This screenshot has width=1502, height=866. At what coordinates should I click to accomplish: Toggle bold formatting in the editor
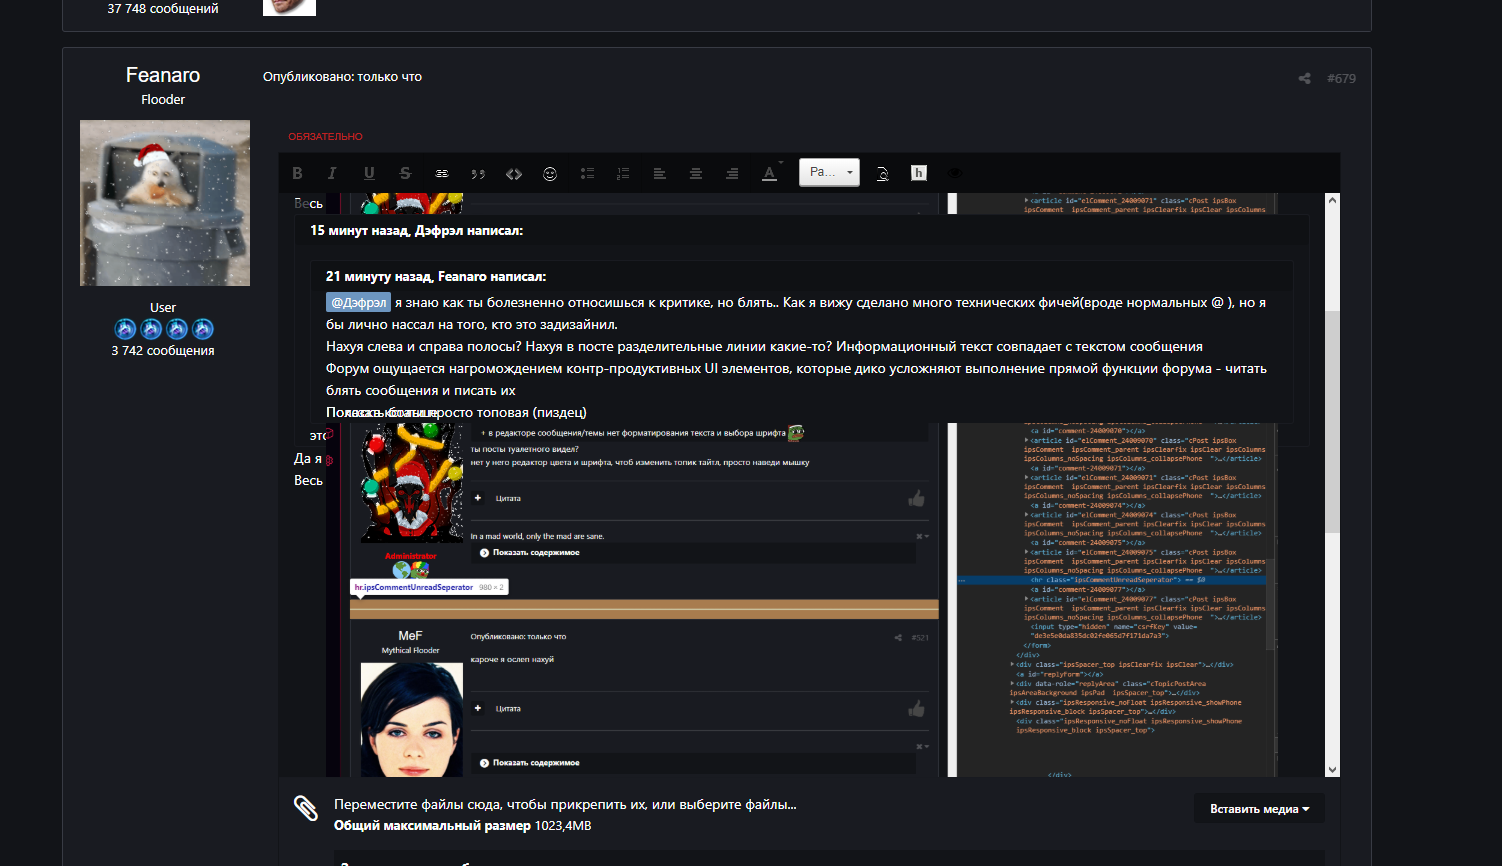(x=297, y=173)
